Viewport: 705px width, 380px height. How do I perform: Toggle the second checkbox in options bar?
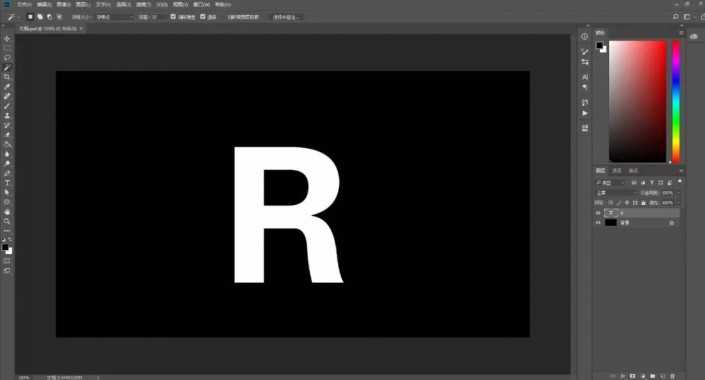(202, 17)
